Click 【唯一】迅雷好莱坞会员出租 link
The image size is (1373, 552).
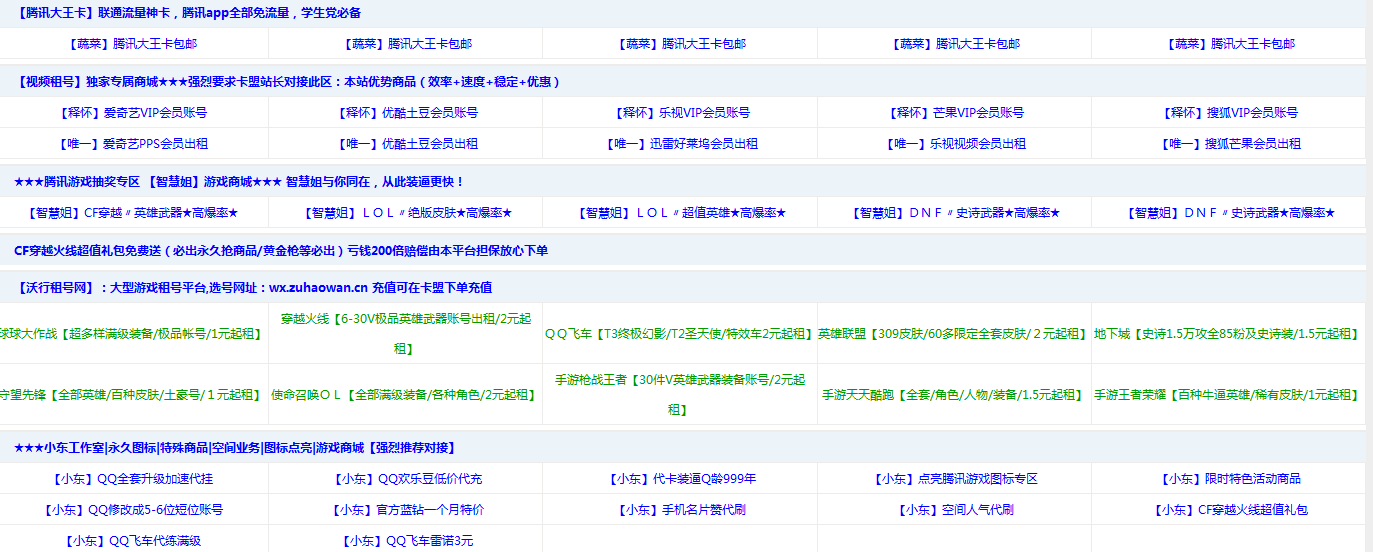(x=682, y=144)
